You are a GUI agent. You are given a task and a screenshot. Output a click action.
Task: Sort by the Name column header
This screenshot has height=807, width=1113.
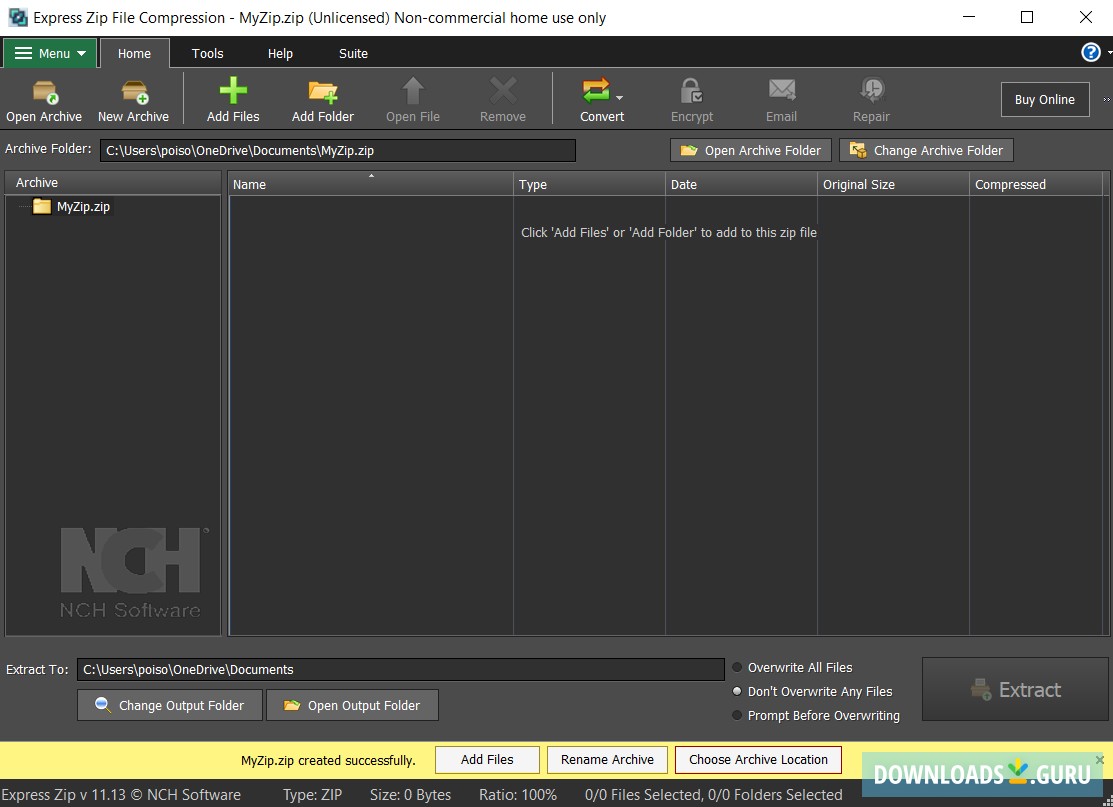370,184
